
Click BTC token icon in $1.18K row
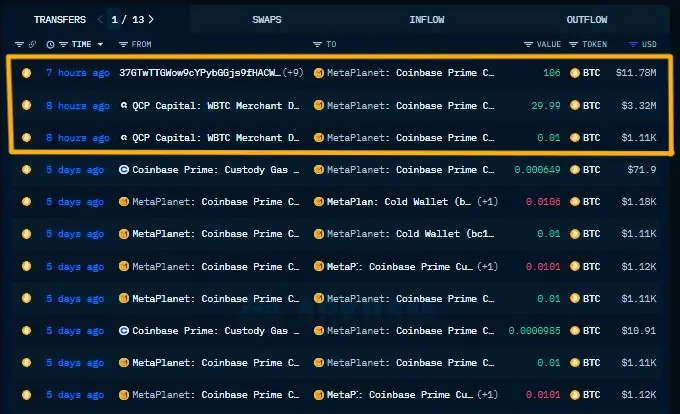point(575,202)
